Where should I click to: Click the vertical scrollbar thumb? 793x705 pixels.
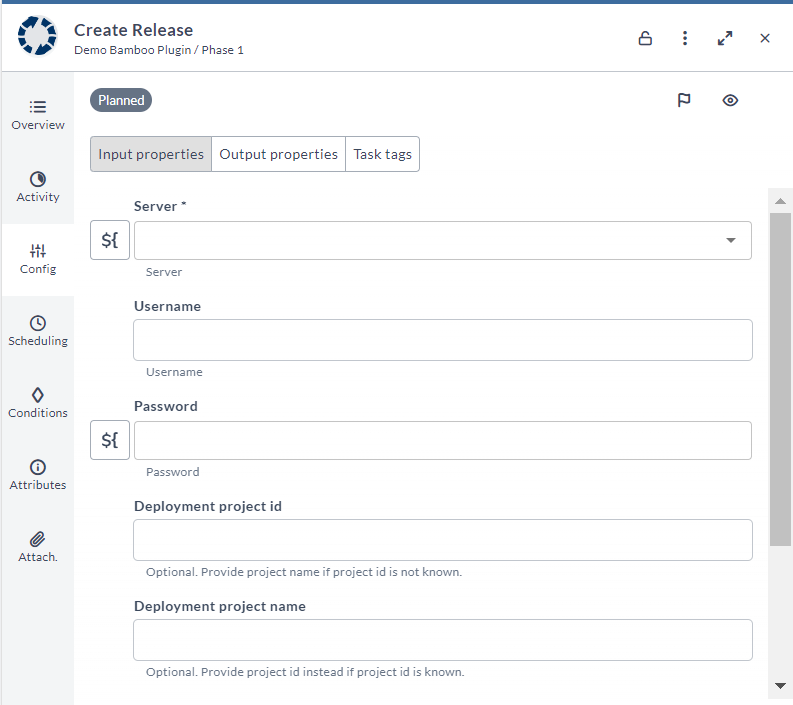coord(780,379)
